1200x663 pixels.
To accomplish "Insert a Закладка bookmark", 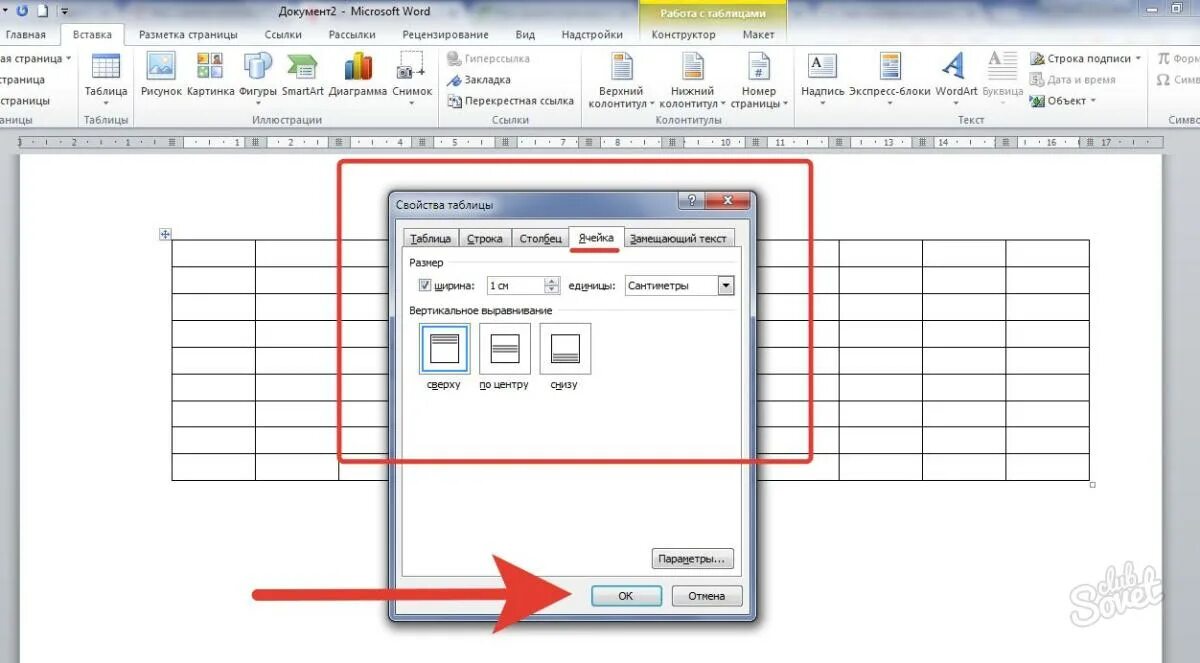I will [x=479, y=80].
